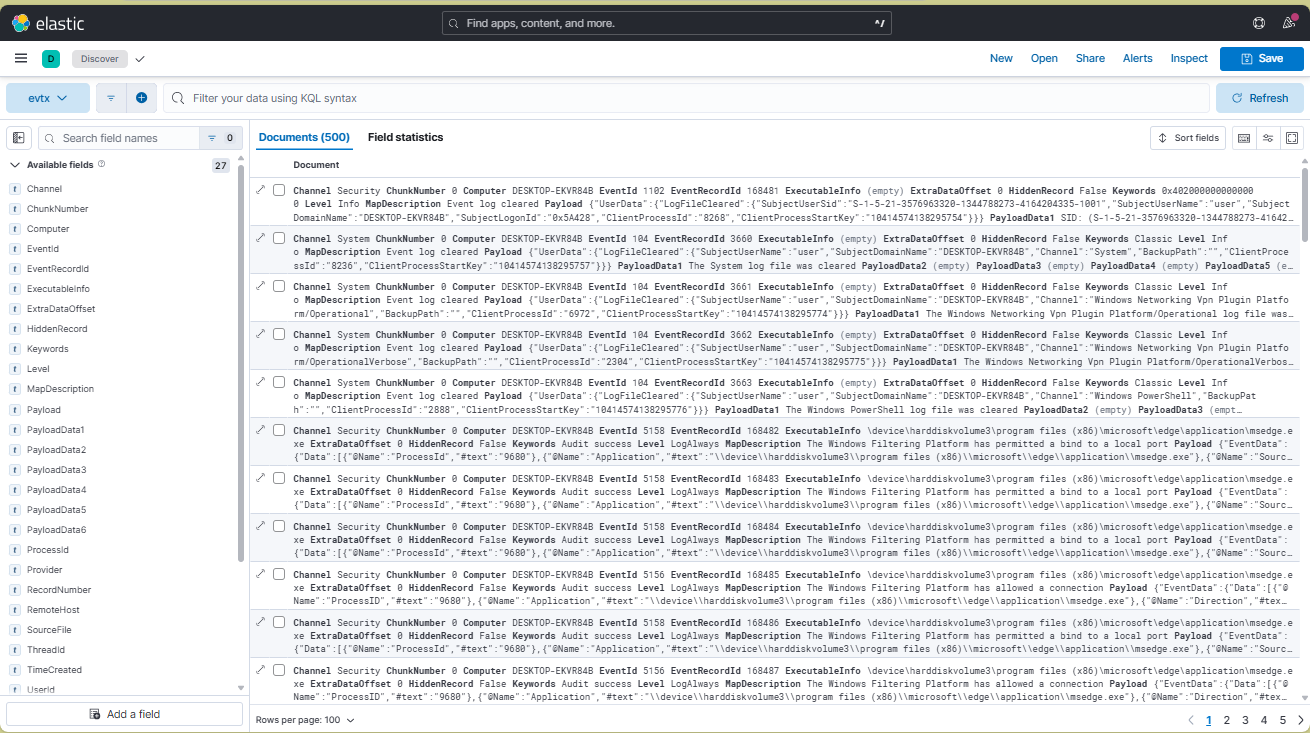Open the notifications bell
The width and height of the screenshot is (1310, 733).
pyautogui.click(x=1288, y=22)
